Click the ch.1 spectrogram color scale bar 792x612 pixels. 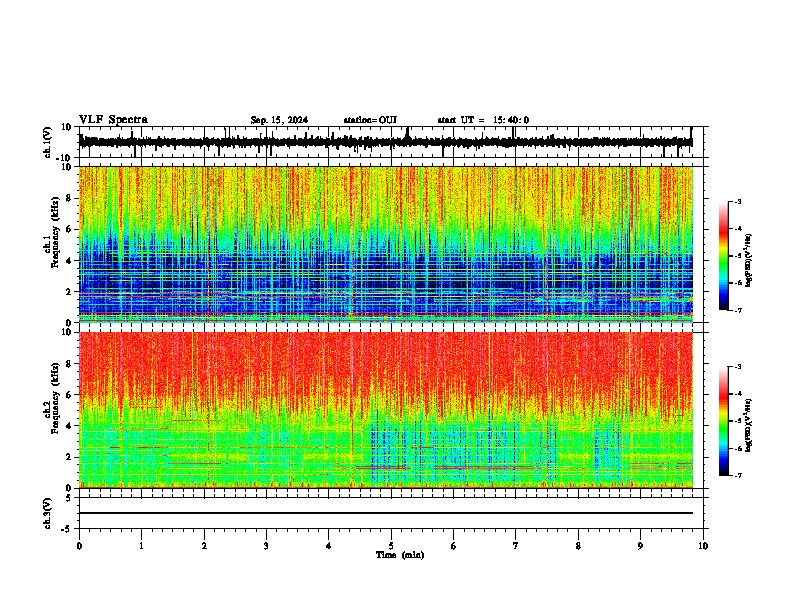click(x=723, y=256)
